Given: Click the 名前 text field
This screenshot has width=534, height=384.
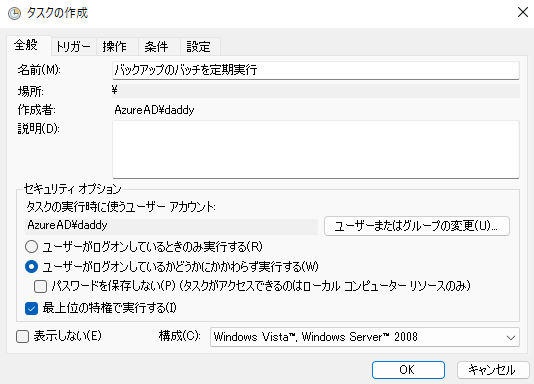Looking at the screenshot, I should [316, 70].
